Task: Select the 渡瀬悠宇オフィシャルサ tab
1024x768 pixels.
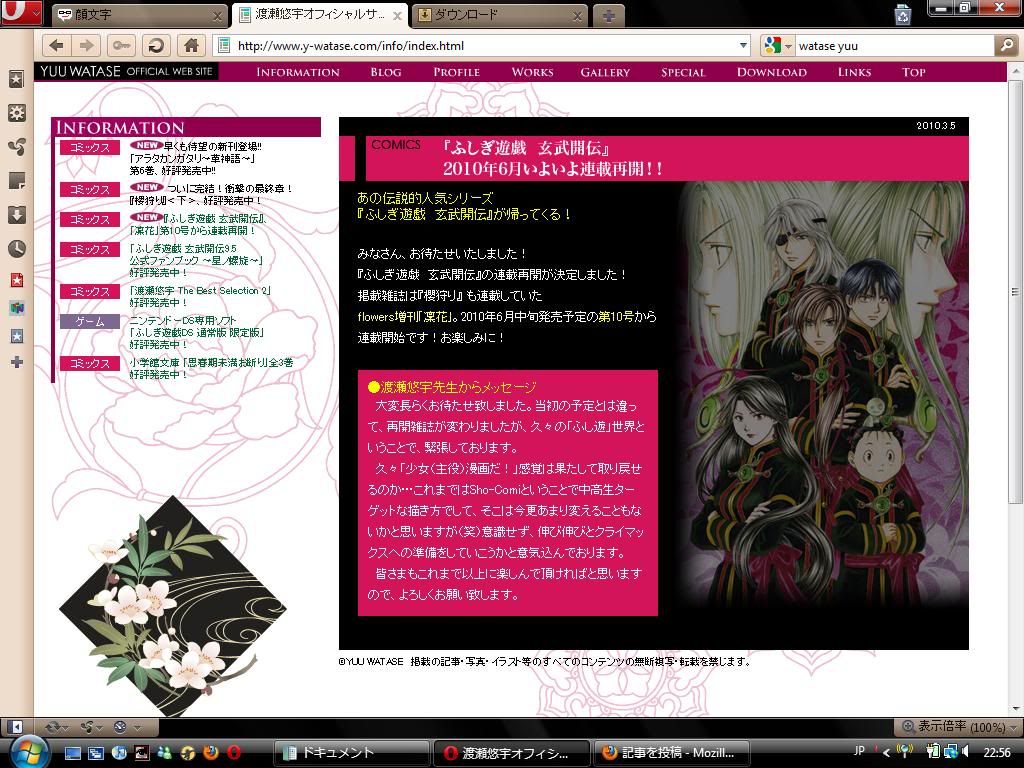Action: point(319,14)
